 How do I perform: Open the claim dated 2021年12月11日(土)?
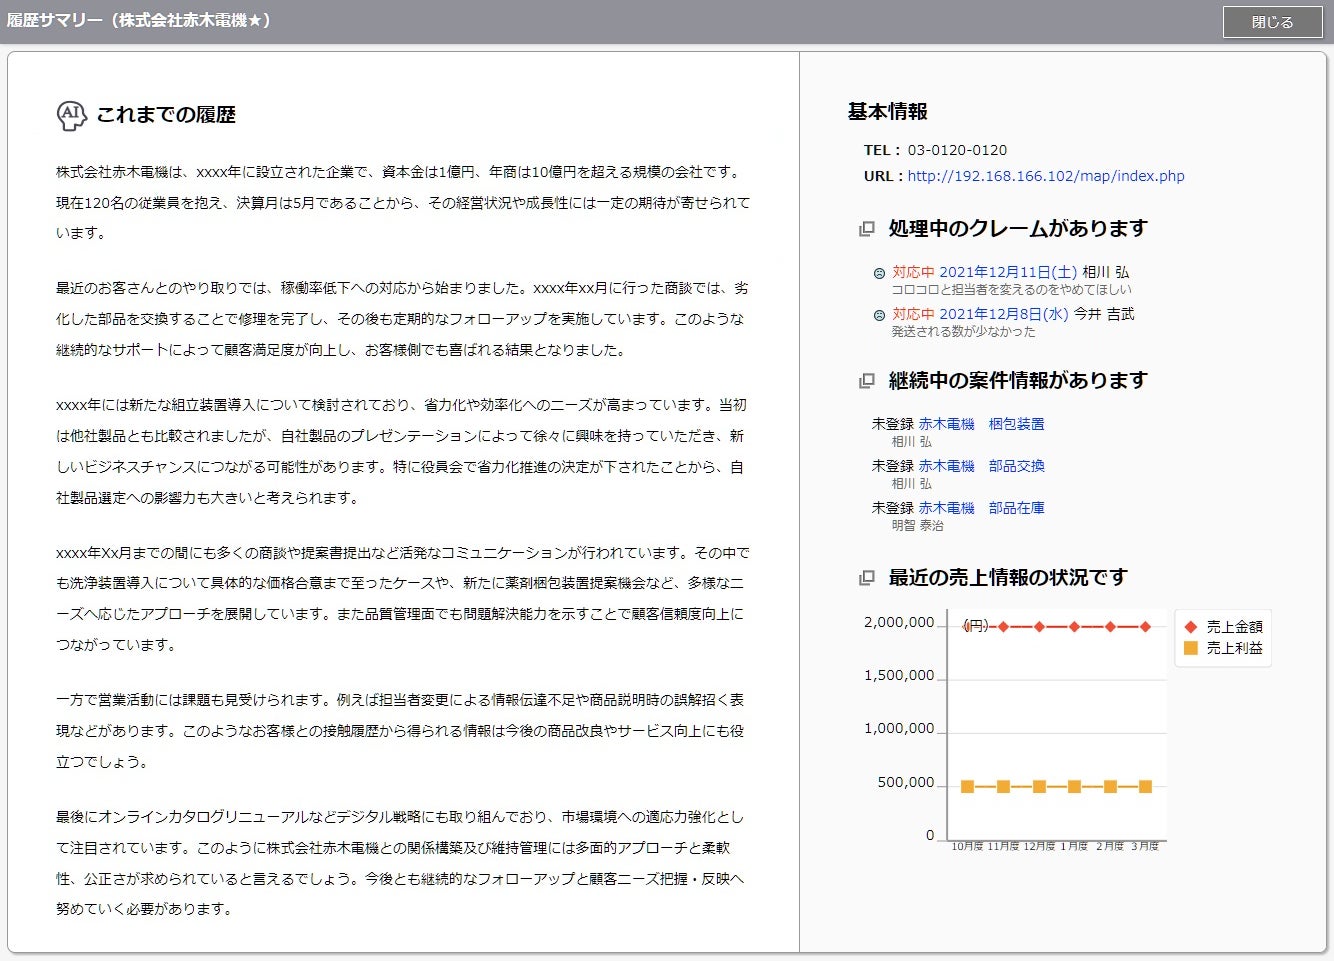1008,272
